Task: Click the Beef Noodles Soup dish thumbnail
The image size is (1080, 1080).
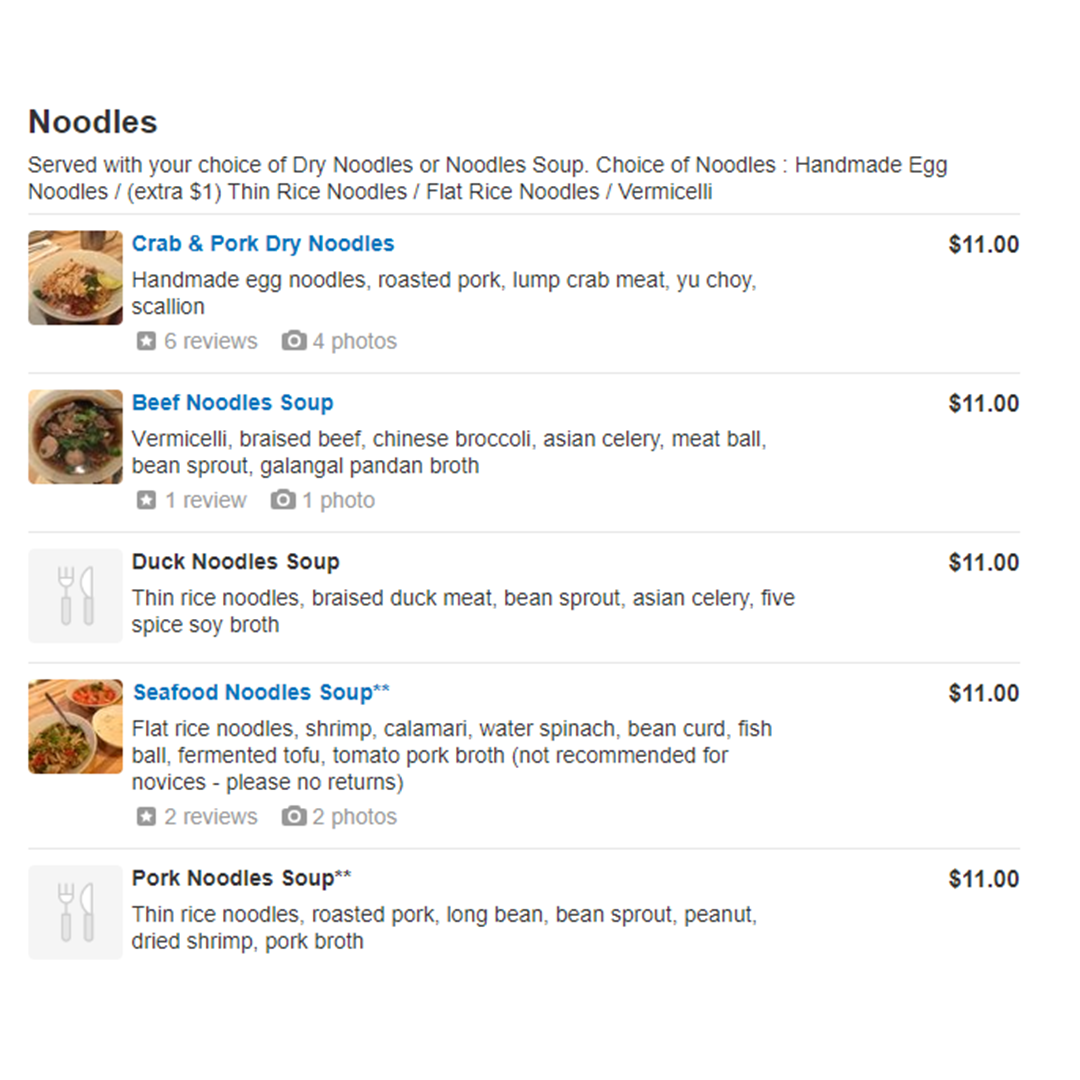Action: pyautogui.click(x=76, y=437)
